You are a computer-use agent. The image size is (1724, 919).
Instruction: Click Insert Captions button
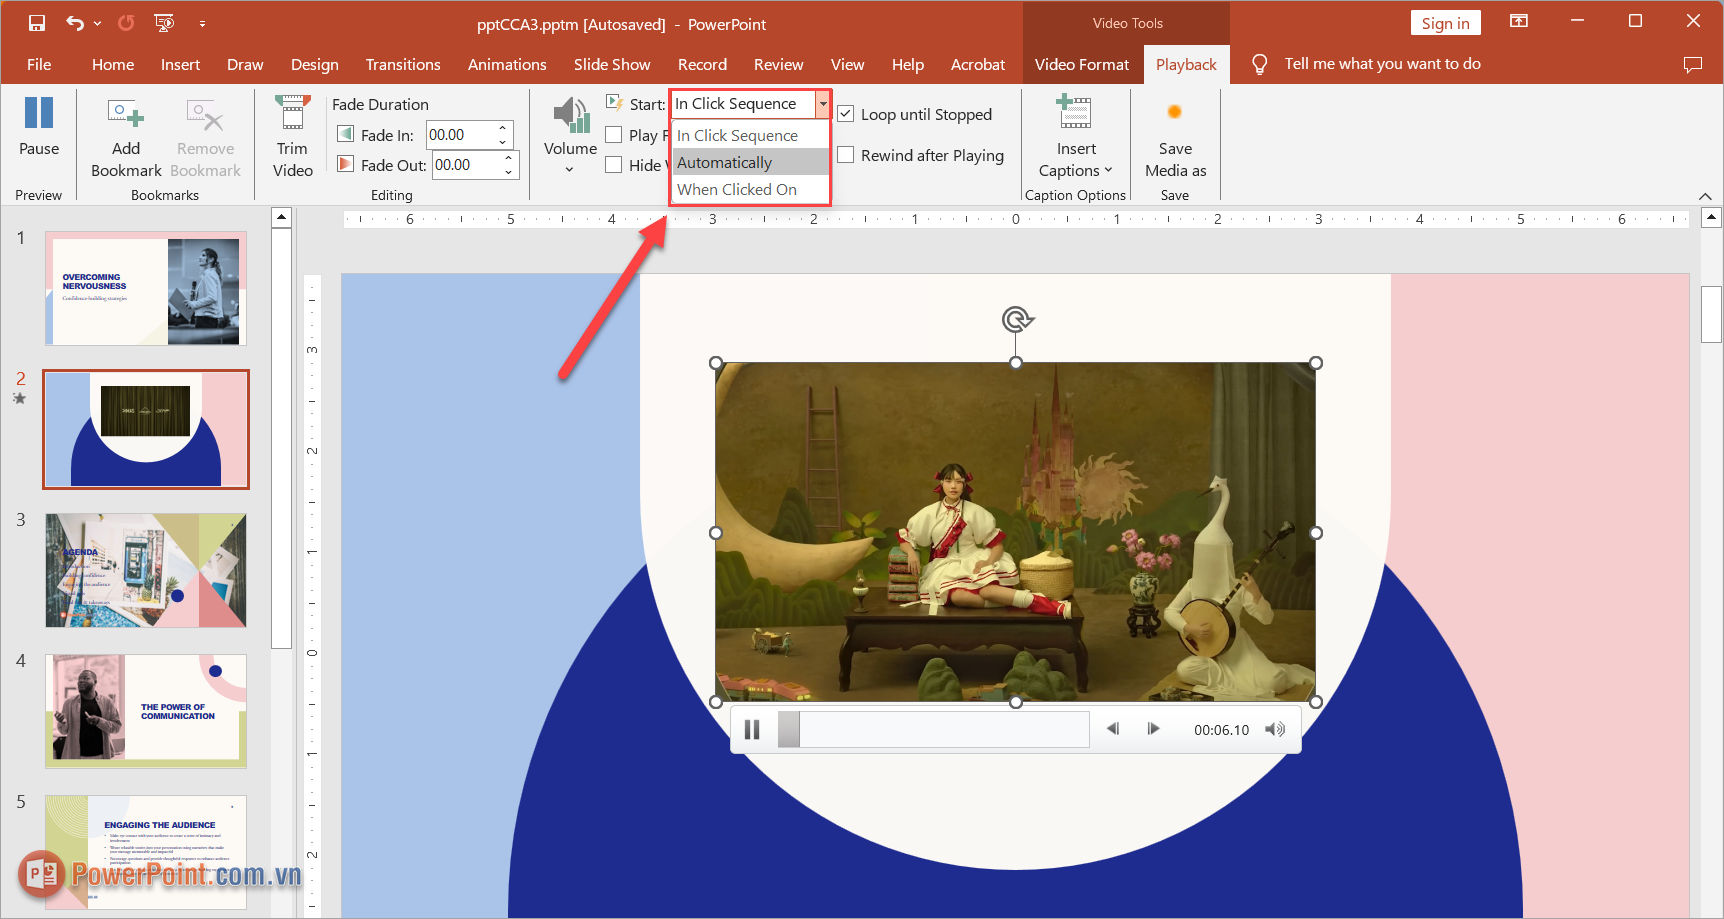coord(1076,138)
